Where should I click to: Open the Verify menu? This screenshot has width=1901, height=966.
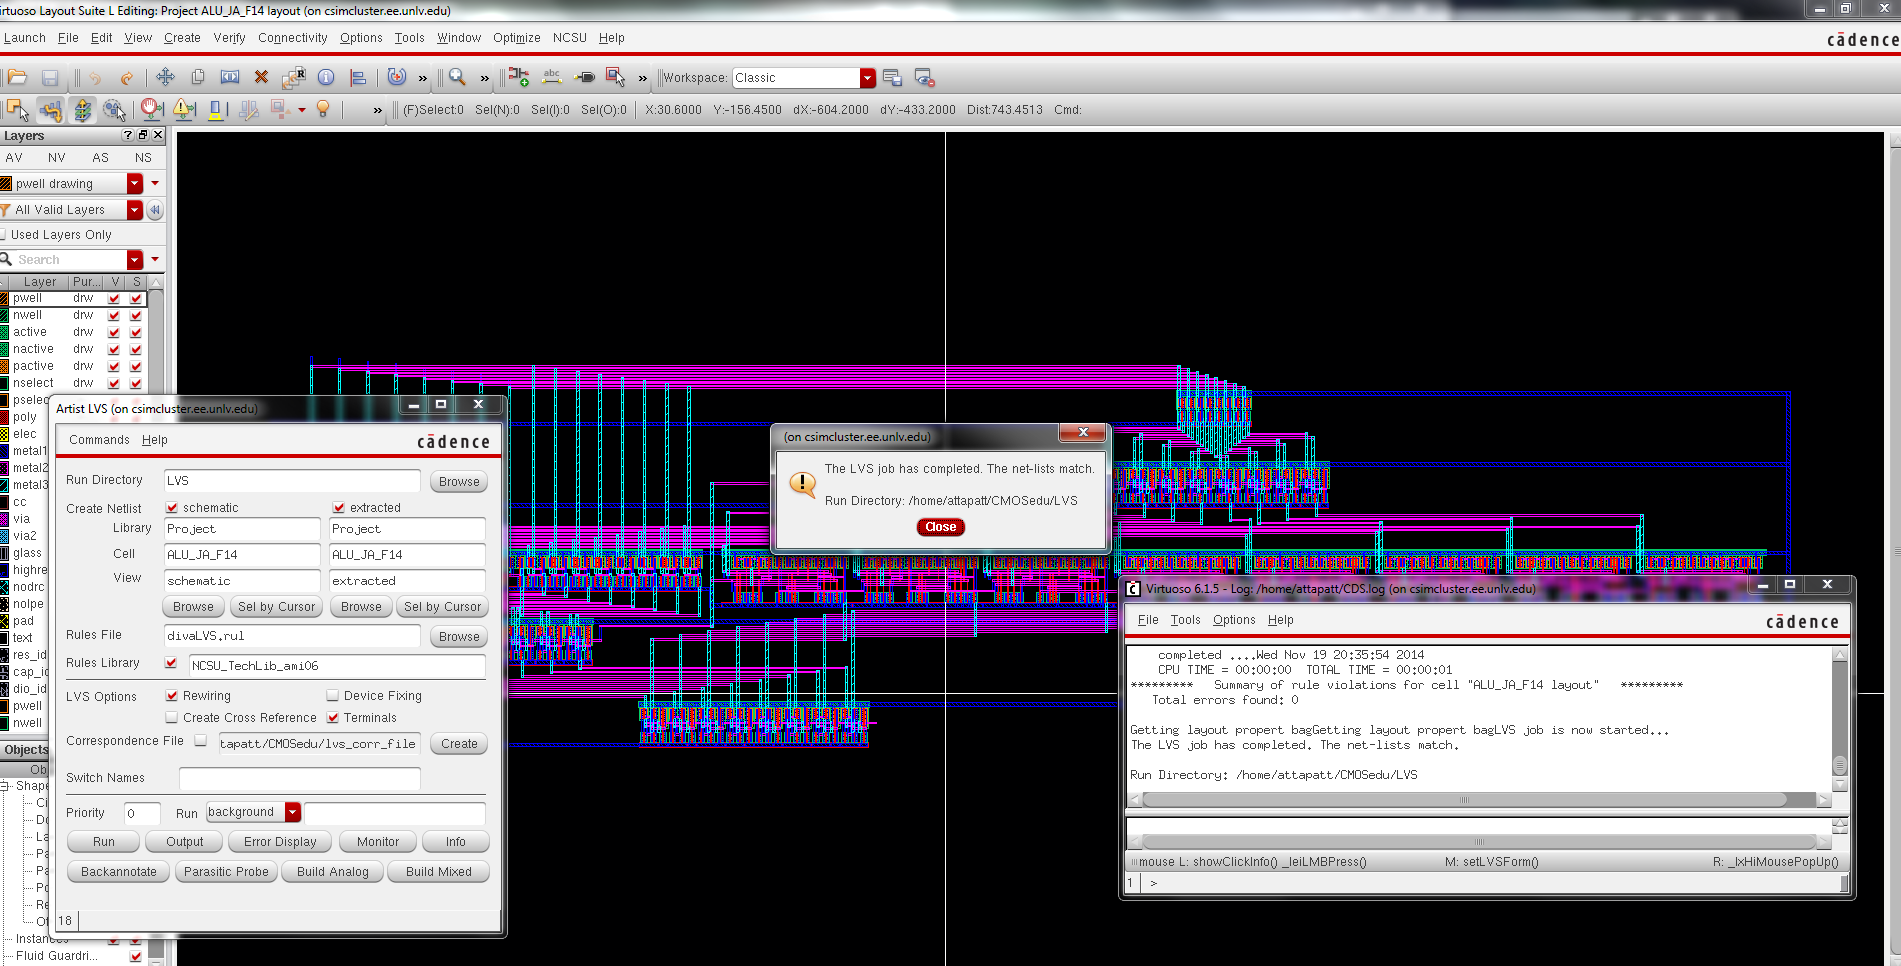(229, 38)
